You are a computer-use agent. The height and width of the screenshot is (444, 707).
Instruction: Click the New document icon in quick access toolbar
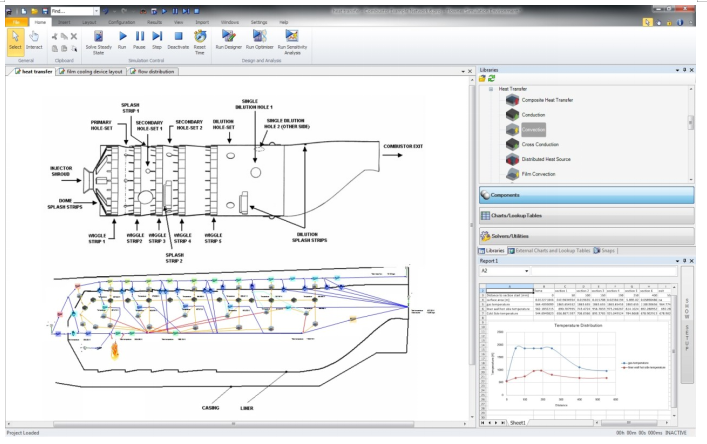tap(23, 11)
